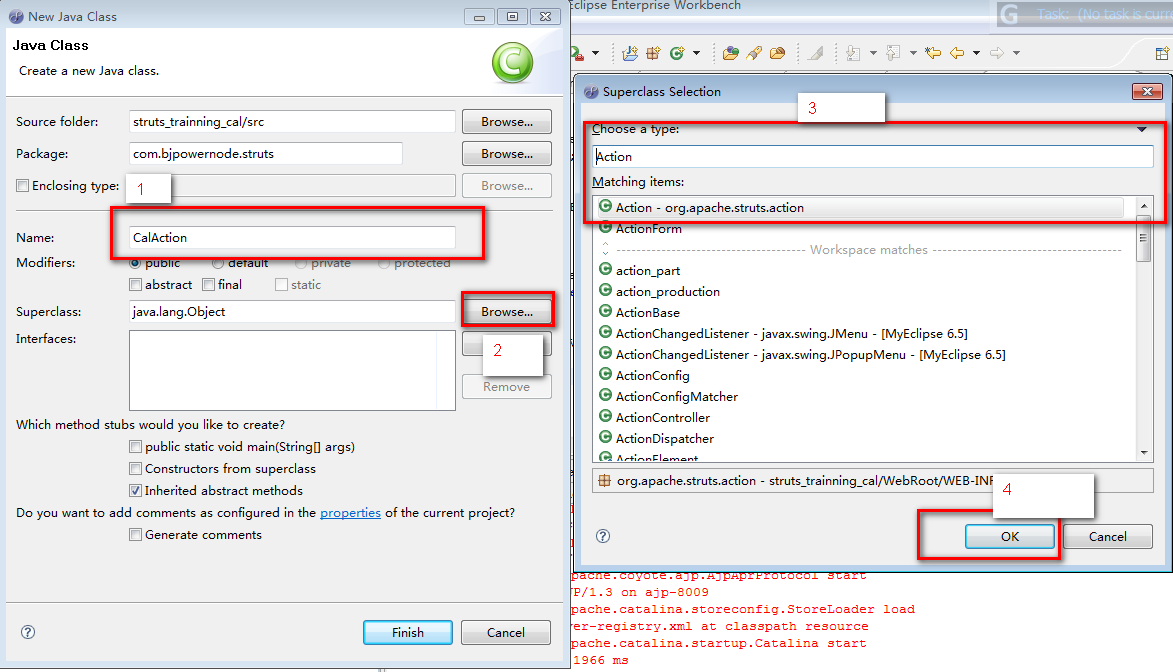
Task: Open the Previous Annotation dropdown arrow
Action: tap(913, 53)
